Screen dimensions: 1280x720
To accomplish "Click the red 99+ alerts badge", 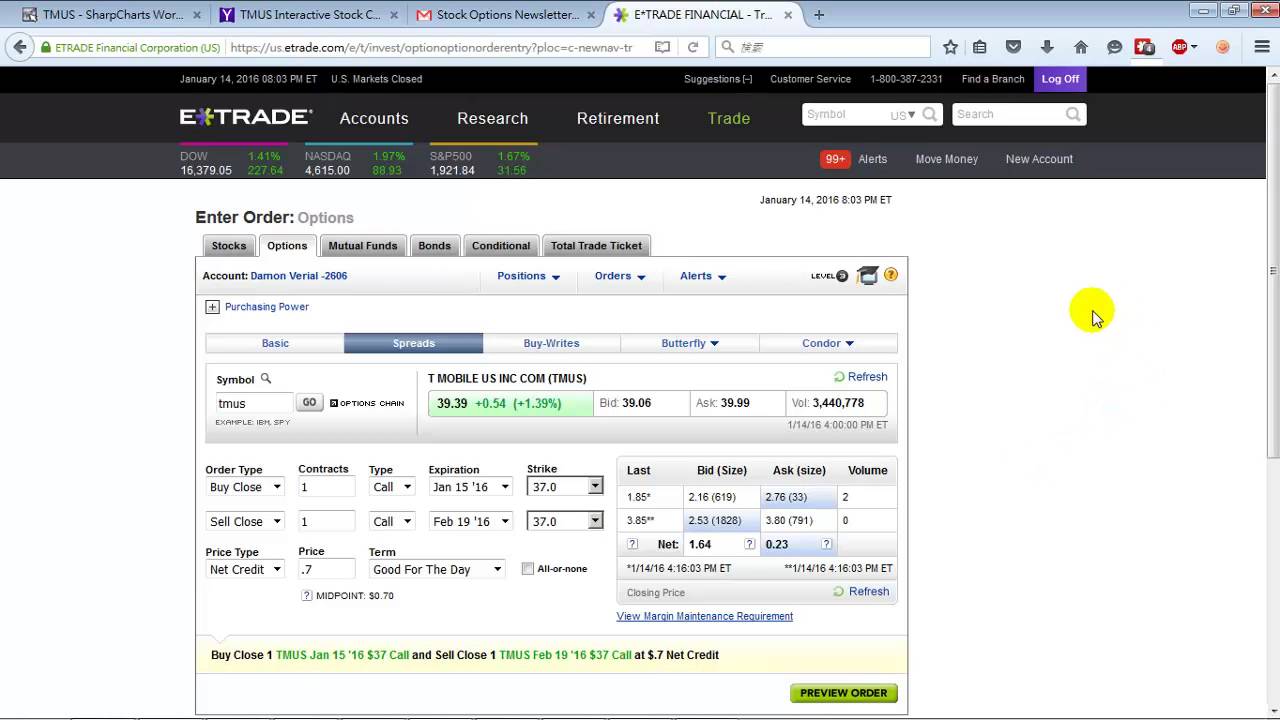I will (835, 159).
